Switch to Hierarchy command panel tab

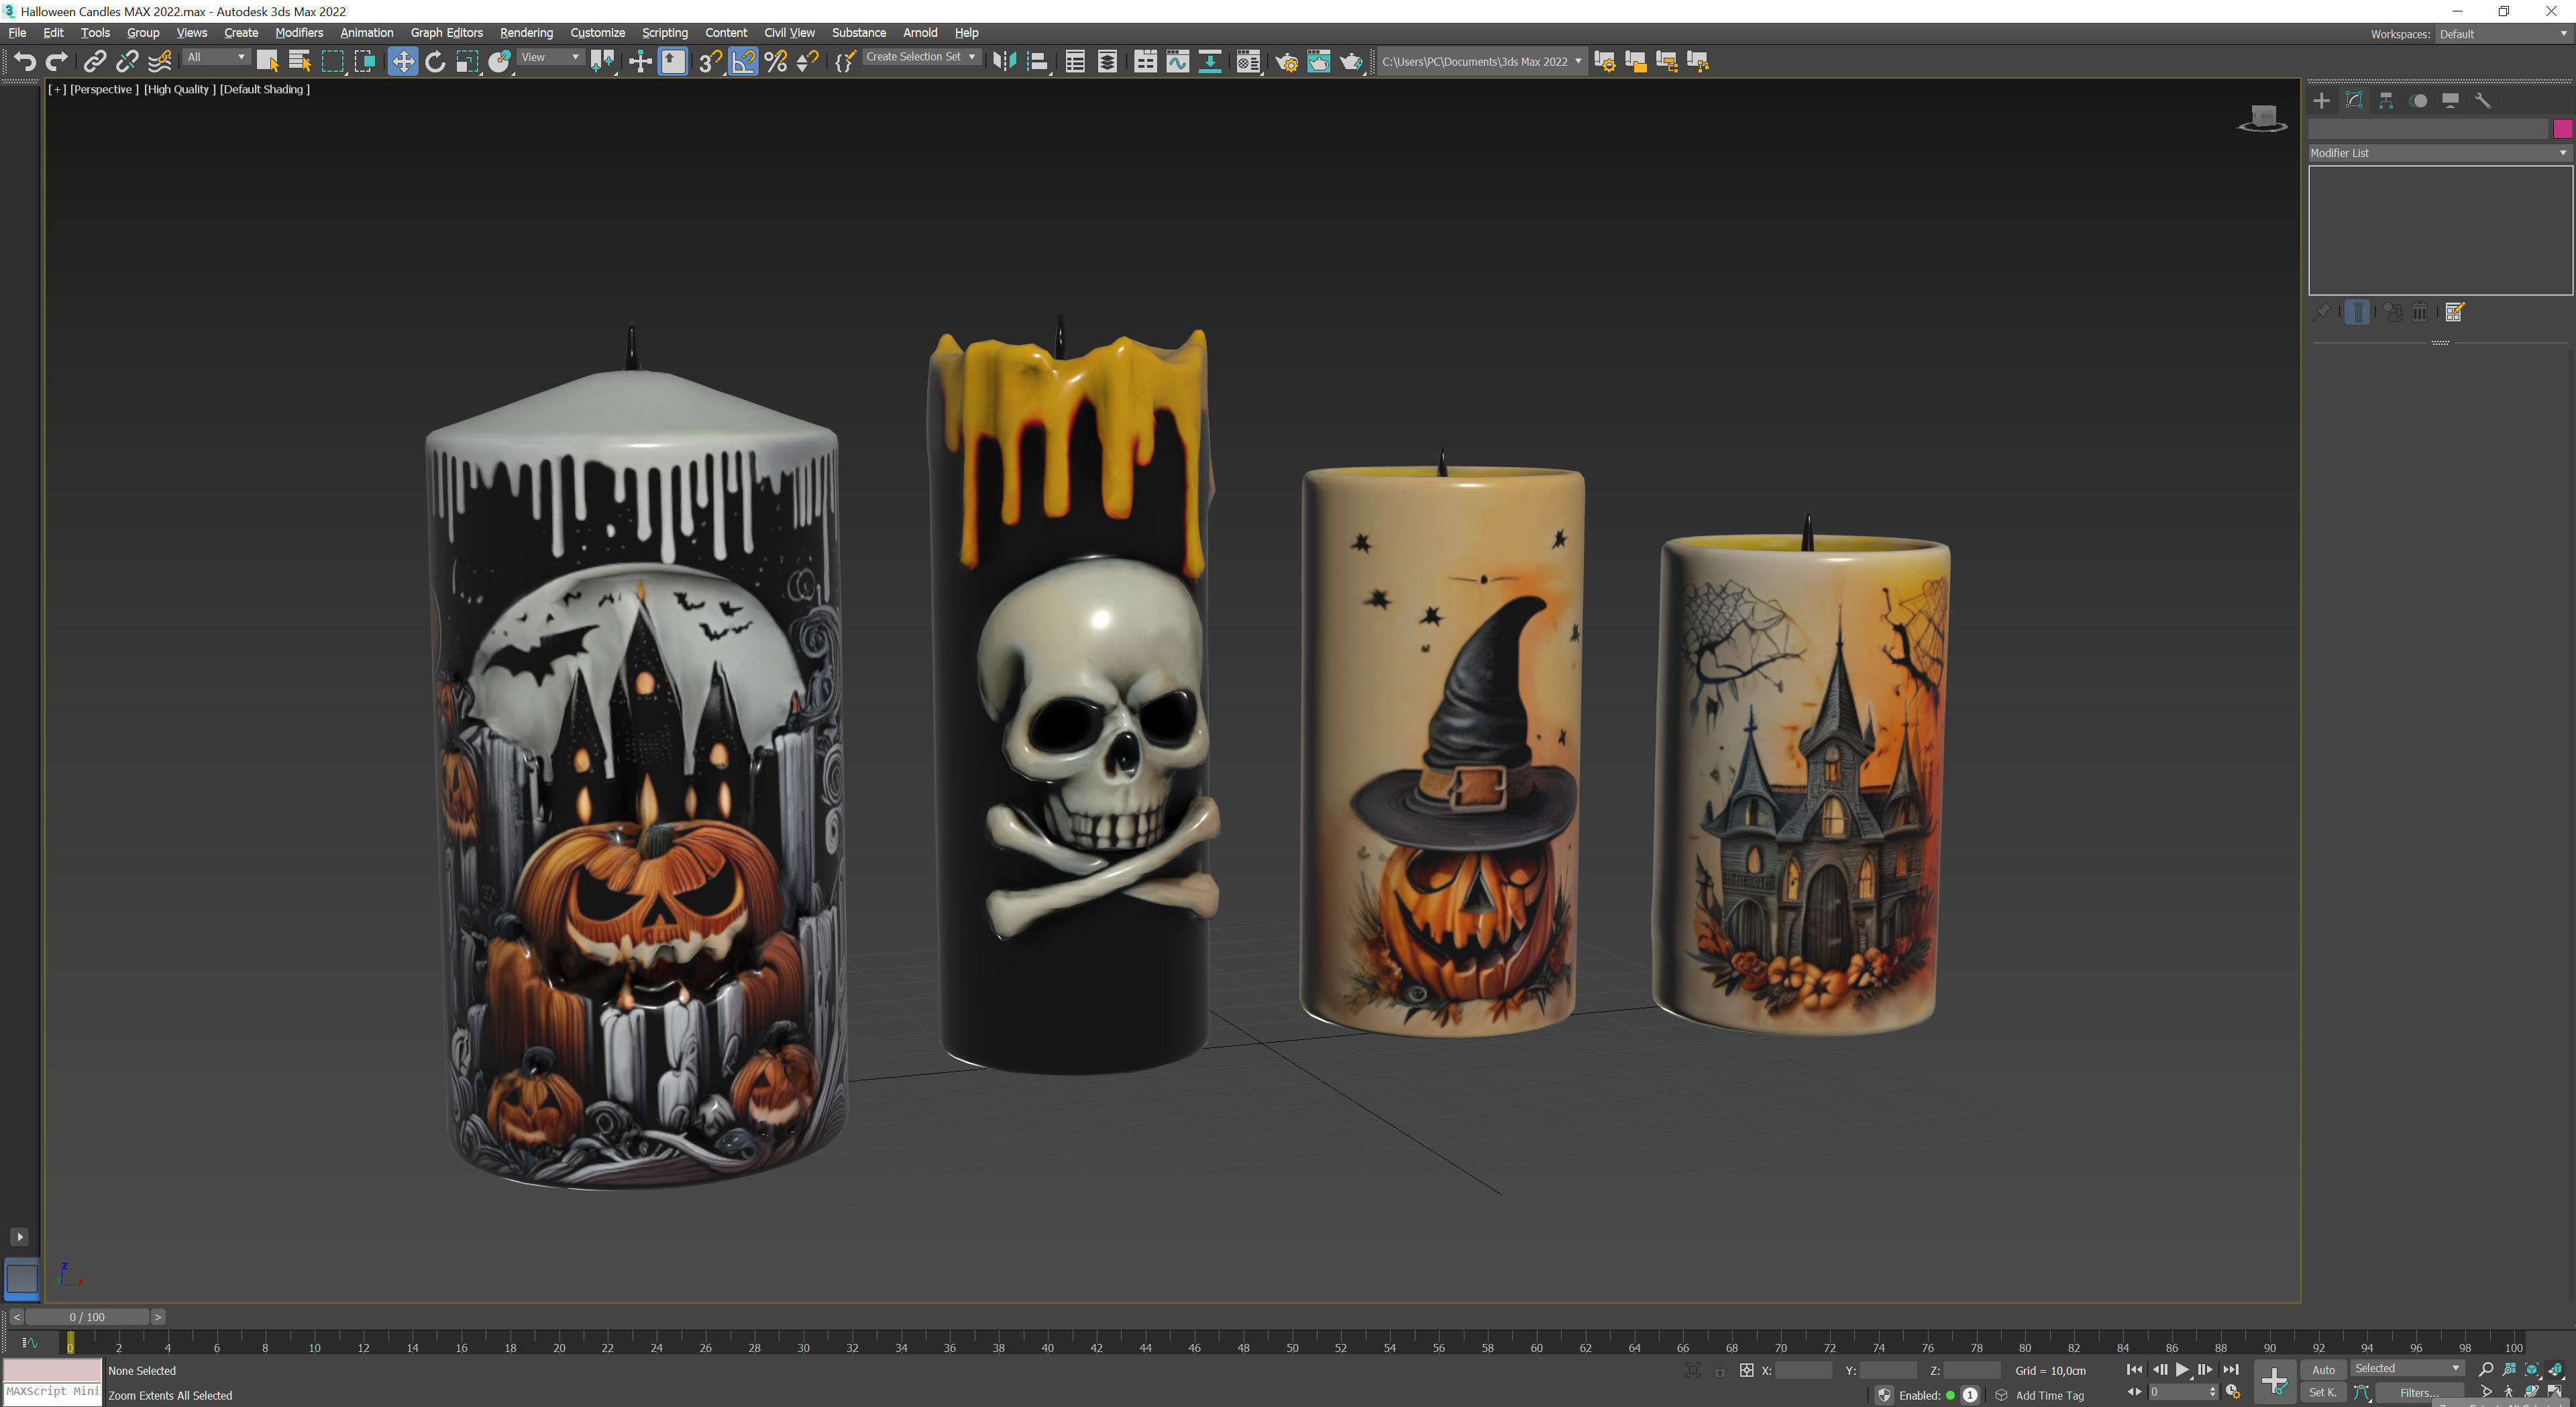point(2386,100)
